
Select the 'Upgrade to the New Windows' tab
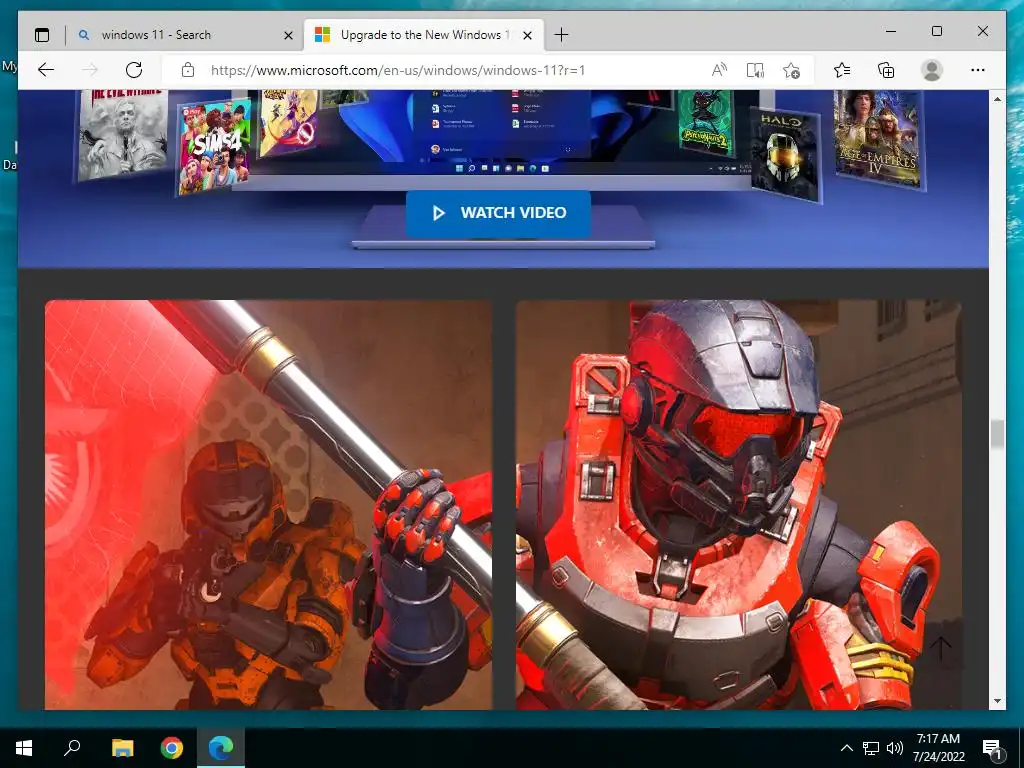(x=423, y=35)
